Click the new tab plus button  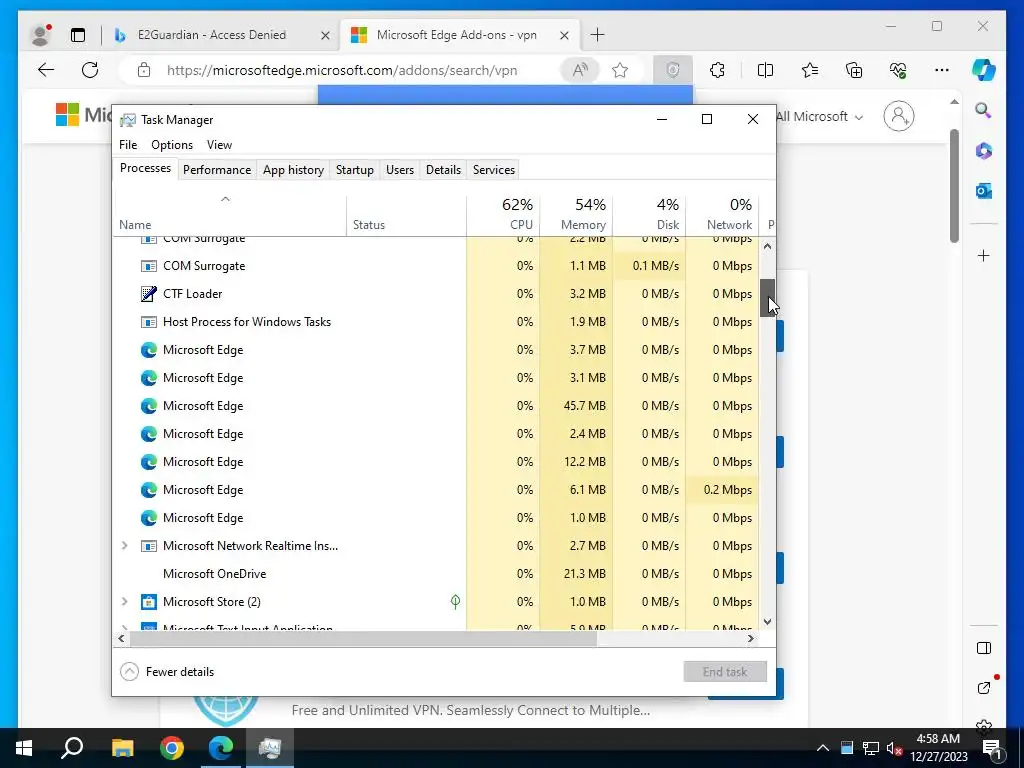597,35
